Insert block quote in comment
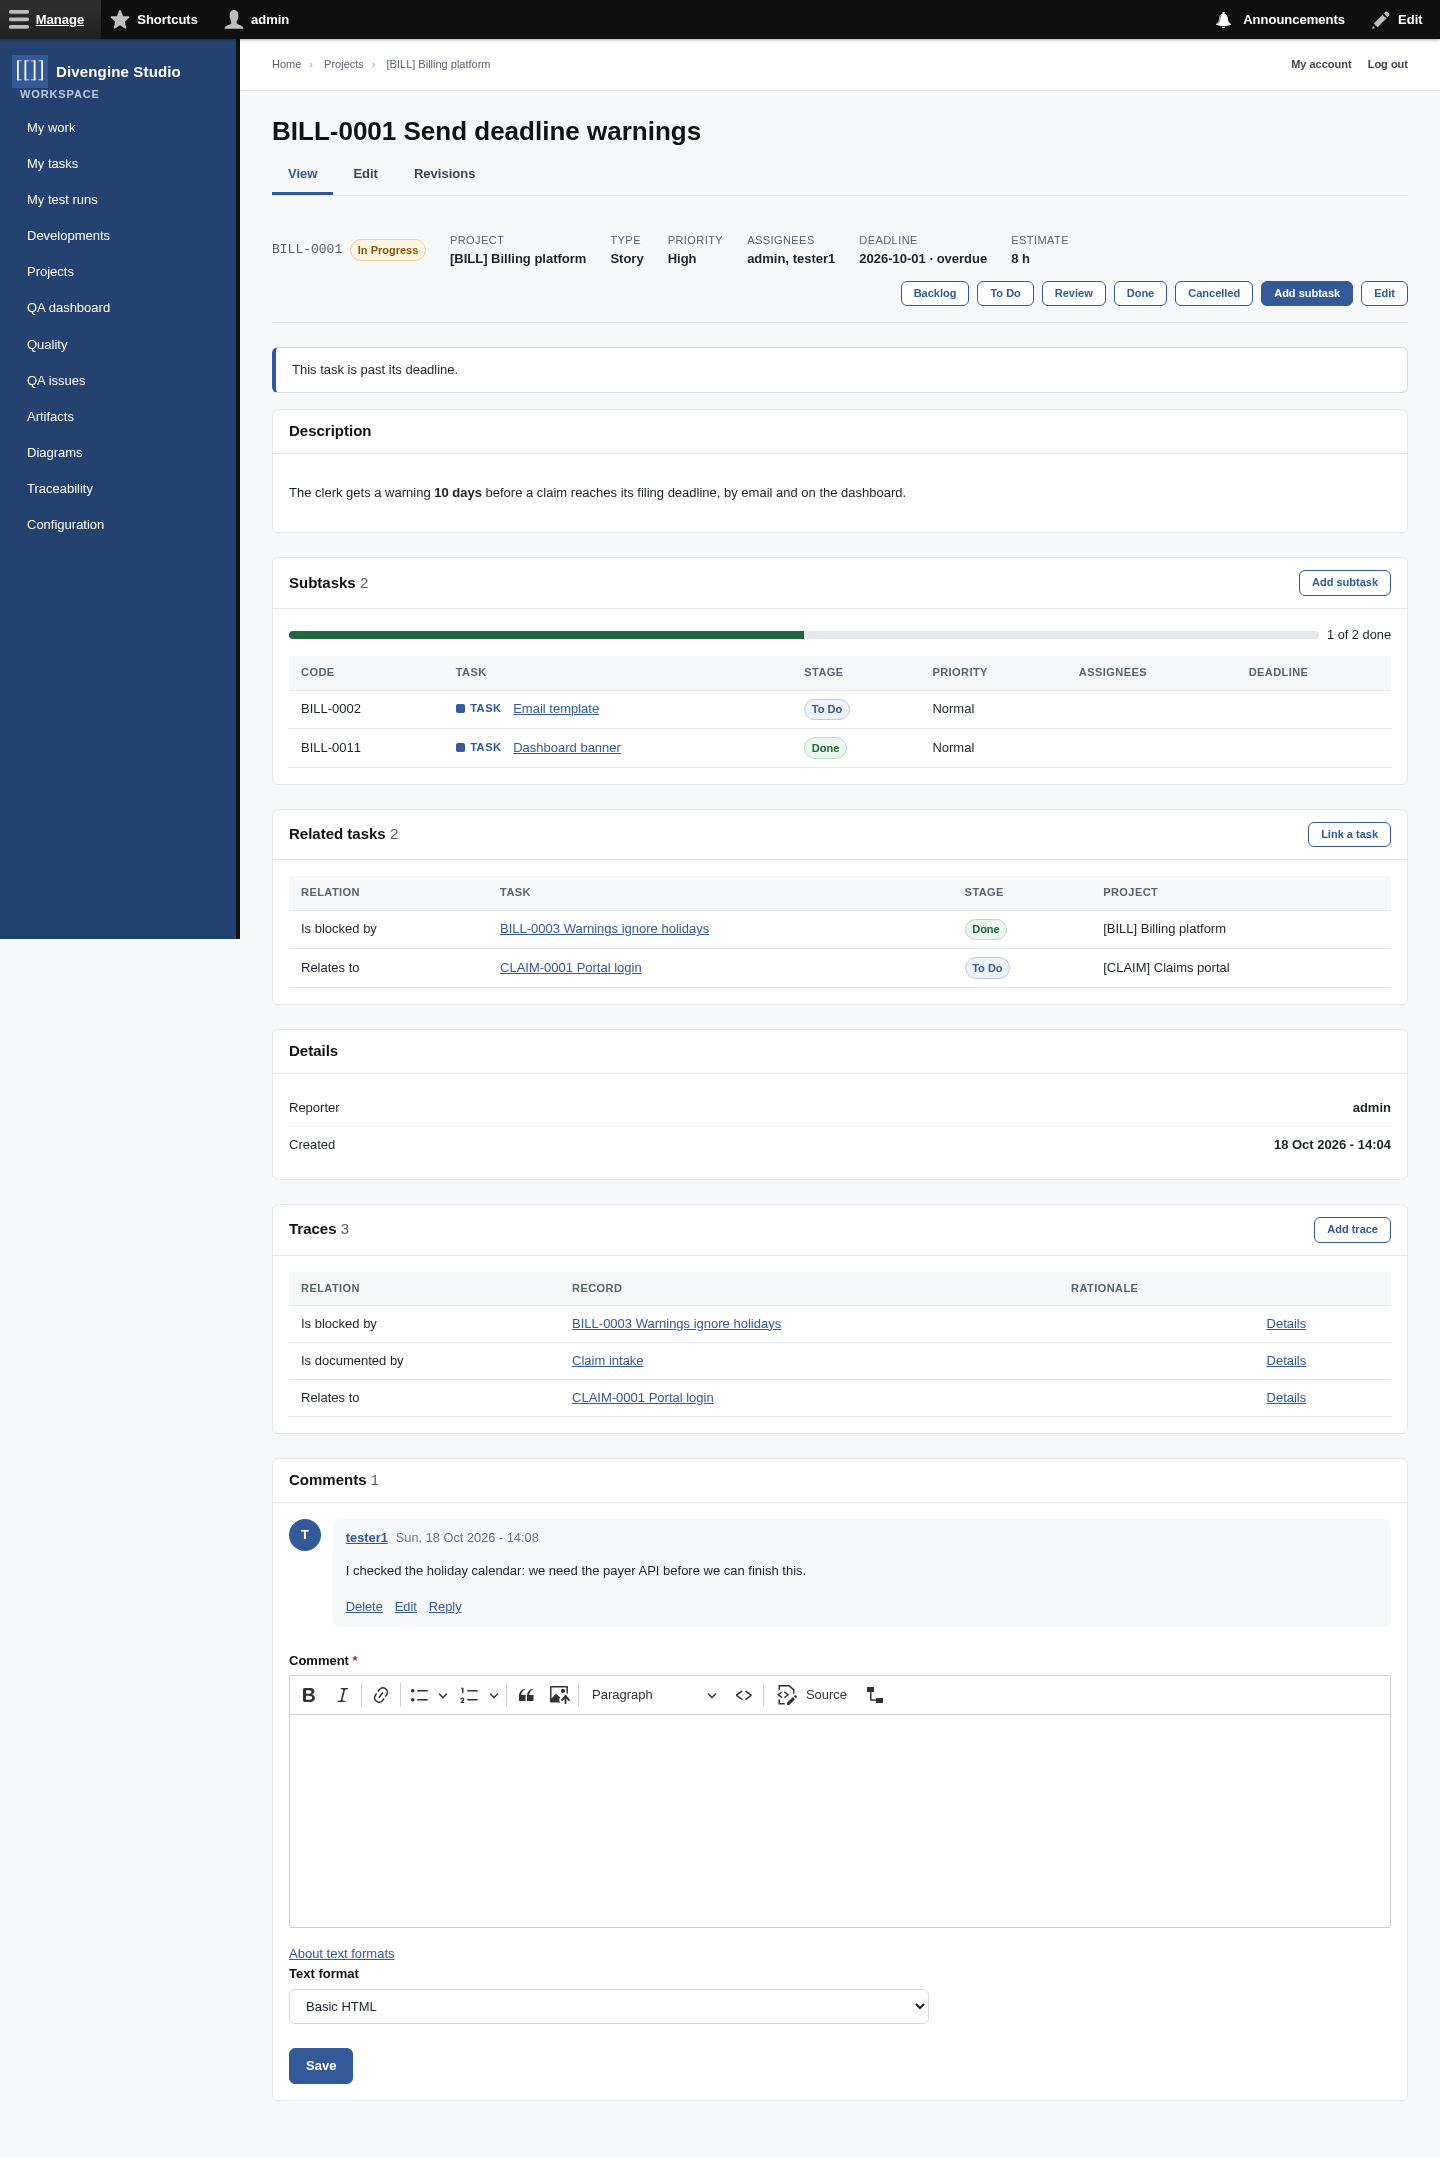Image resolution: width=1440 pixels, height=2158 pixels. click(526, 1695)
